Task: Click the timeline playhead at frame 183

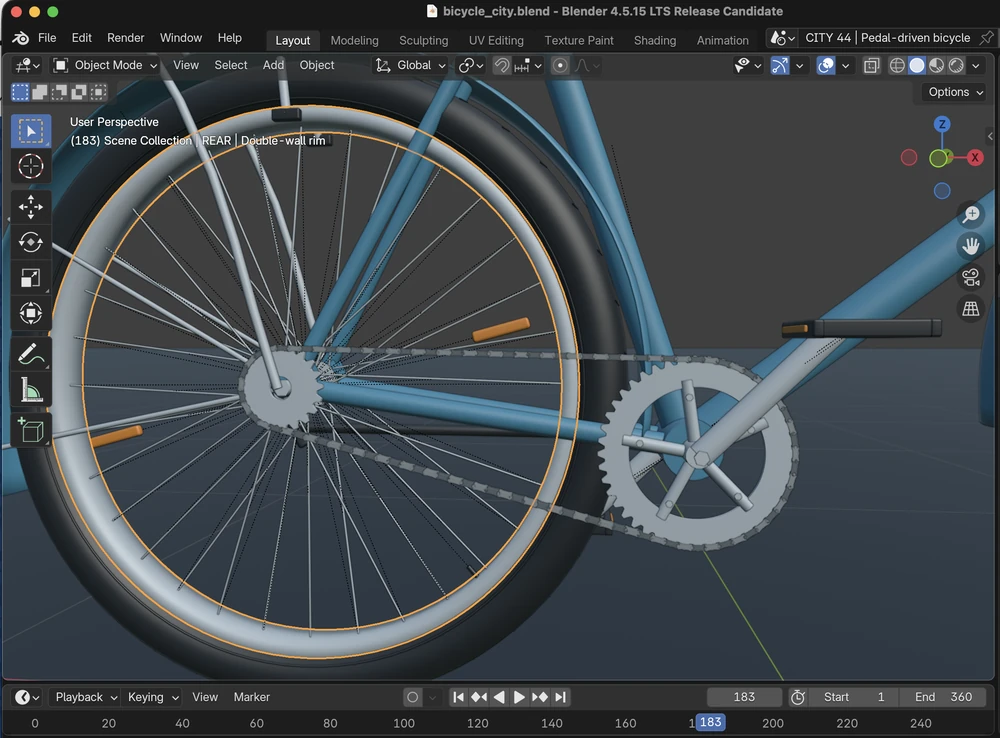Action: point(710,723)
